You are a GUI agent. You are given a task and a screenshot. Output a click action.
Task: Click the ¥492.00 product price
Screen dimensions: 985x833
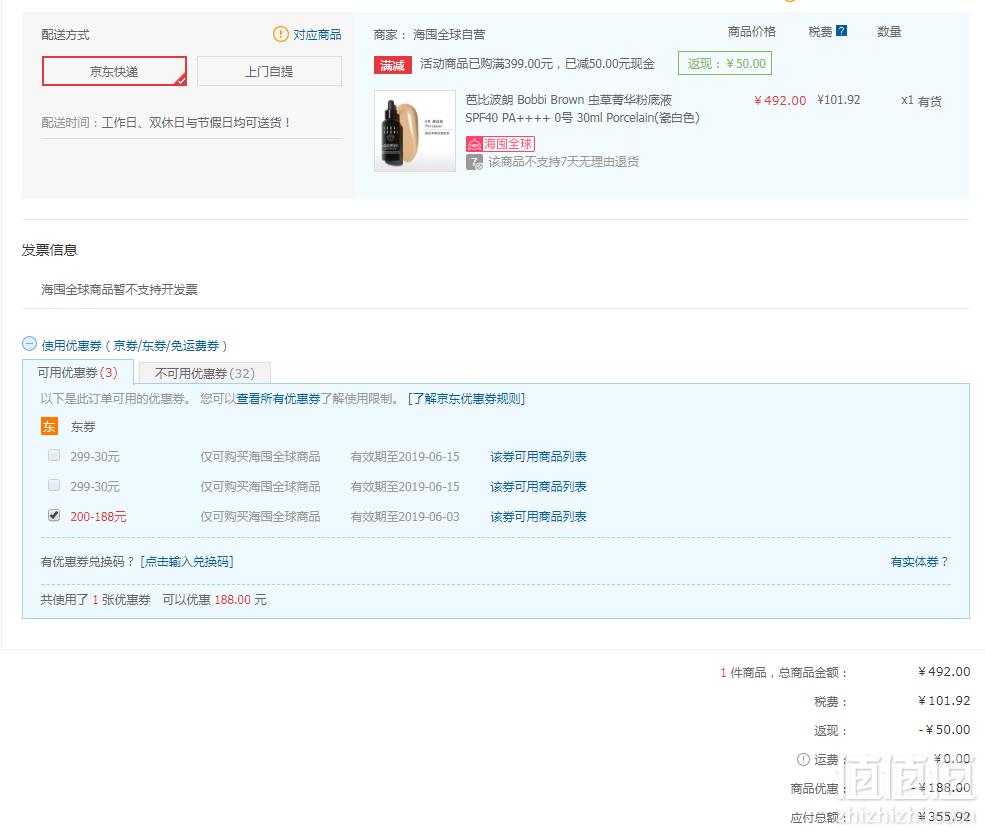(x=780, y=101)
